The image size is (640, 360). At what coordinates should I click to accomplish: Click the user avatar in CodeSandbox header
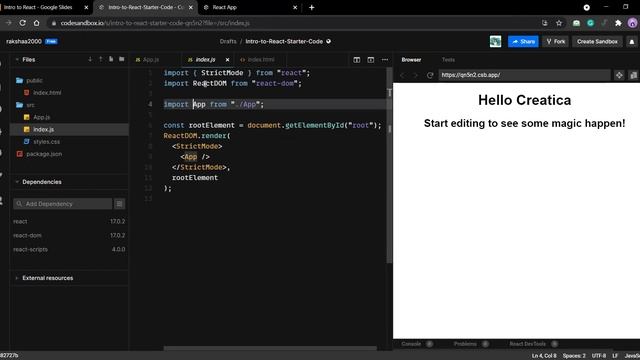[x=496, y=41]
